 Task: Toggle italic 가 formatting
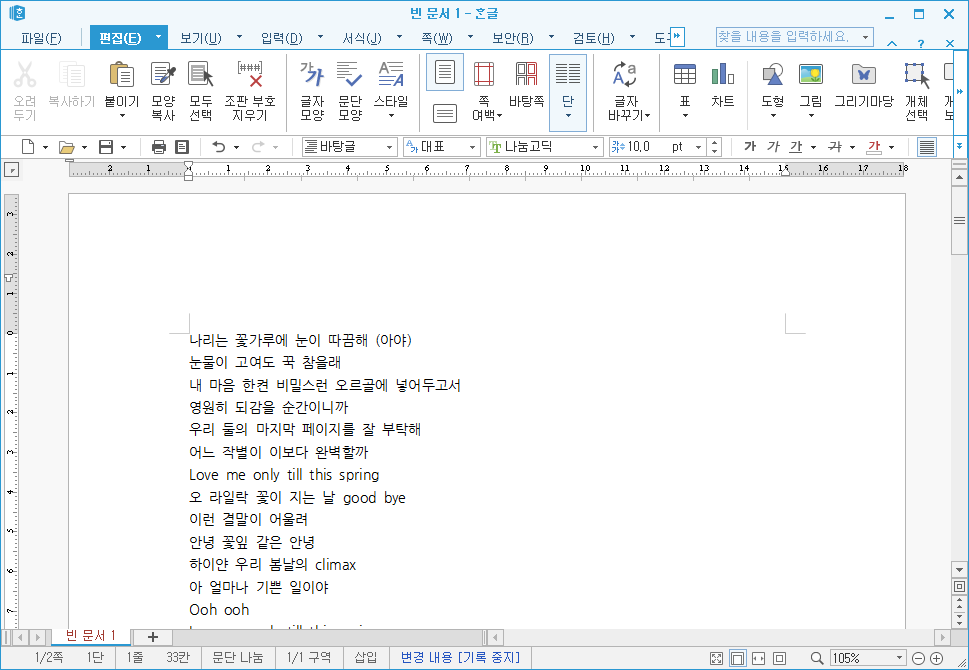[772, 146]
